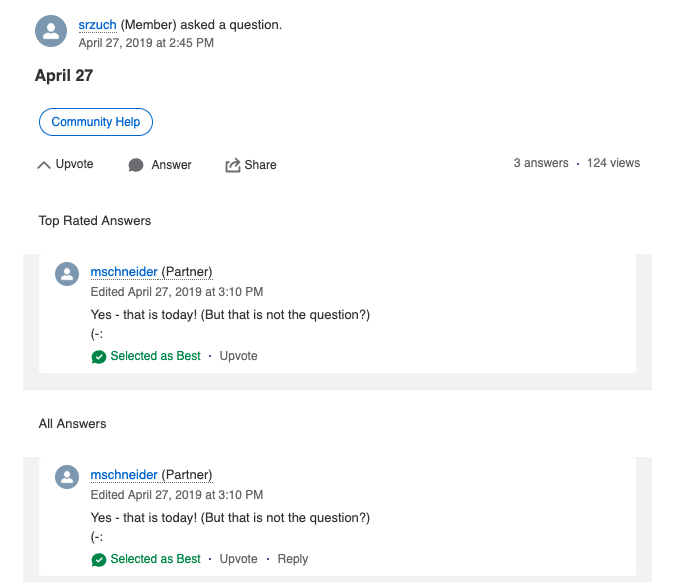
Task: Open mschneider link under All Answers
Action: tap(124, 475)
